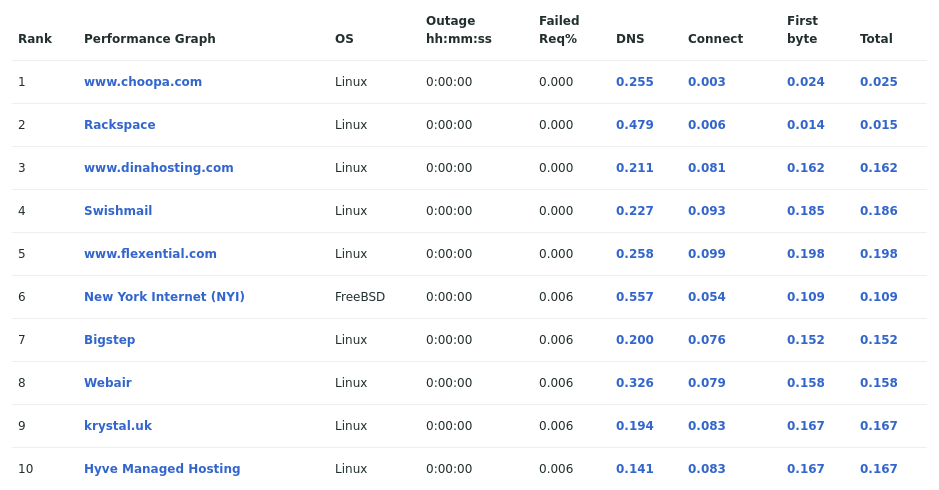Click First byte value 0.158 for Webair
This screenshot has height=490, width=939.
805,383
